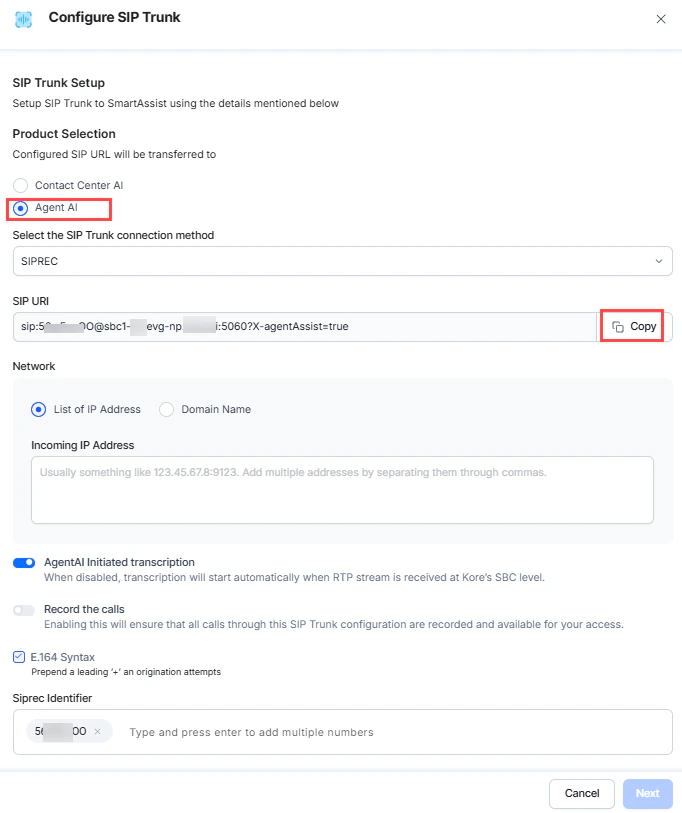
Task: Close the Configure SIP Trunk dialog
Action: [x=661, y=18]
